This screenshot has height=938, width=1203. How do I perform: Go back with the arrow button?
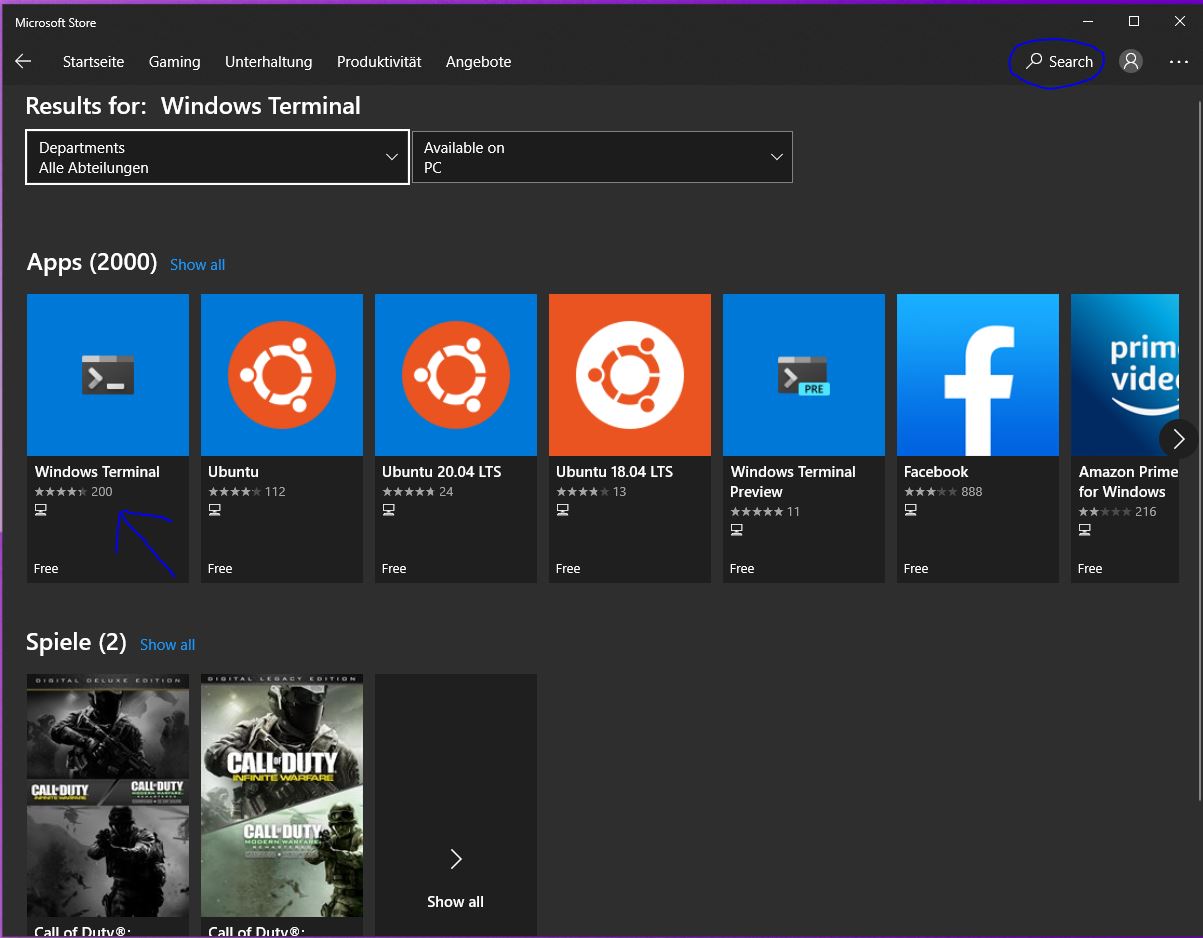click(23, 61)
